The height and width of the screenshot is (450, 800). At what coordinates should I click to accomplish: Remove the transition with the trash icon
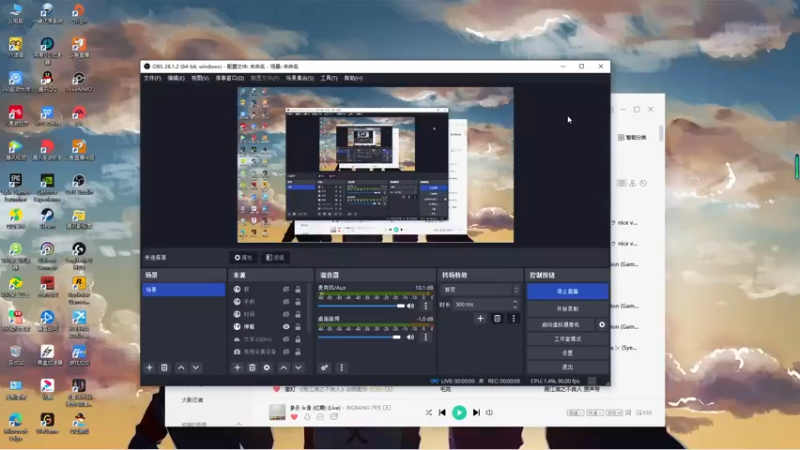point(497,318)
